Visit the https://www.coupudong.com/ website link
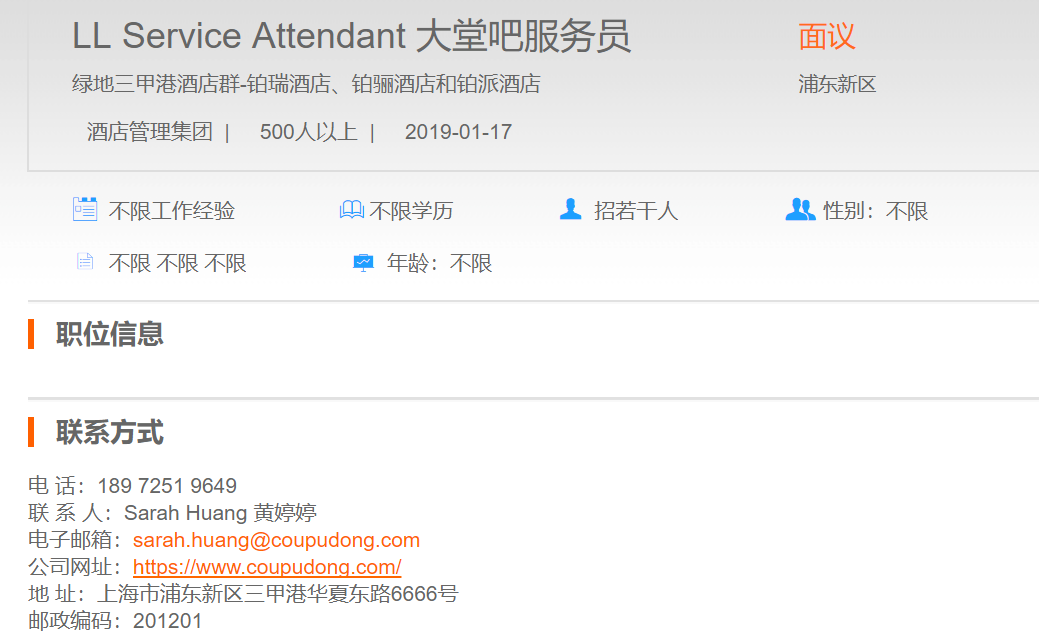Image resolution: width=1039 pixels, height=635 pixels. click(x=267, y=567)
